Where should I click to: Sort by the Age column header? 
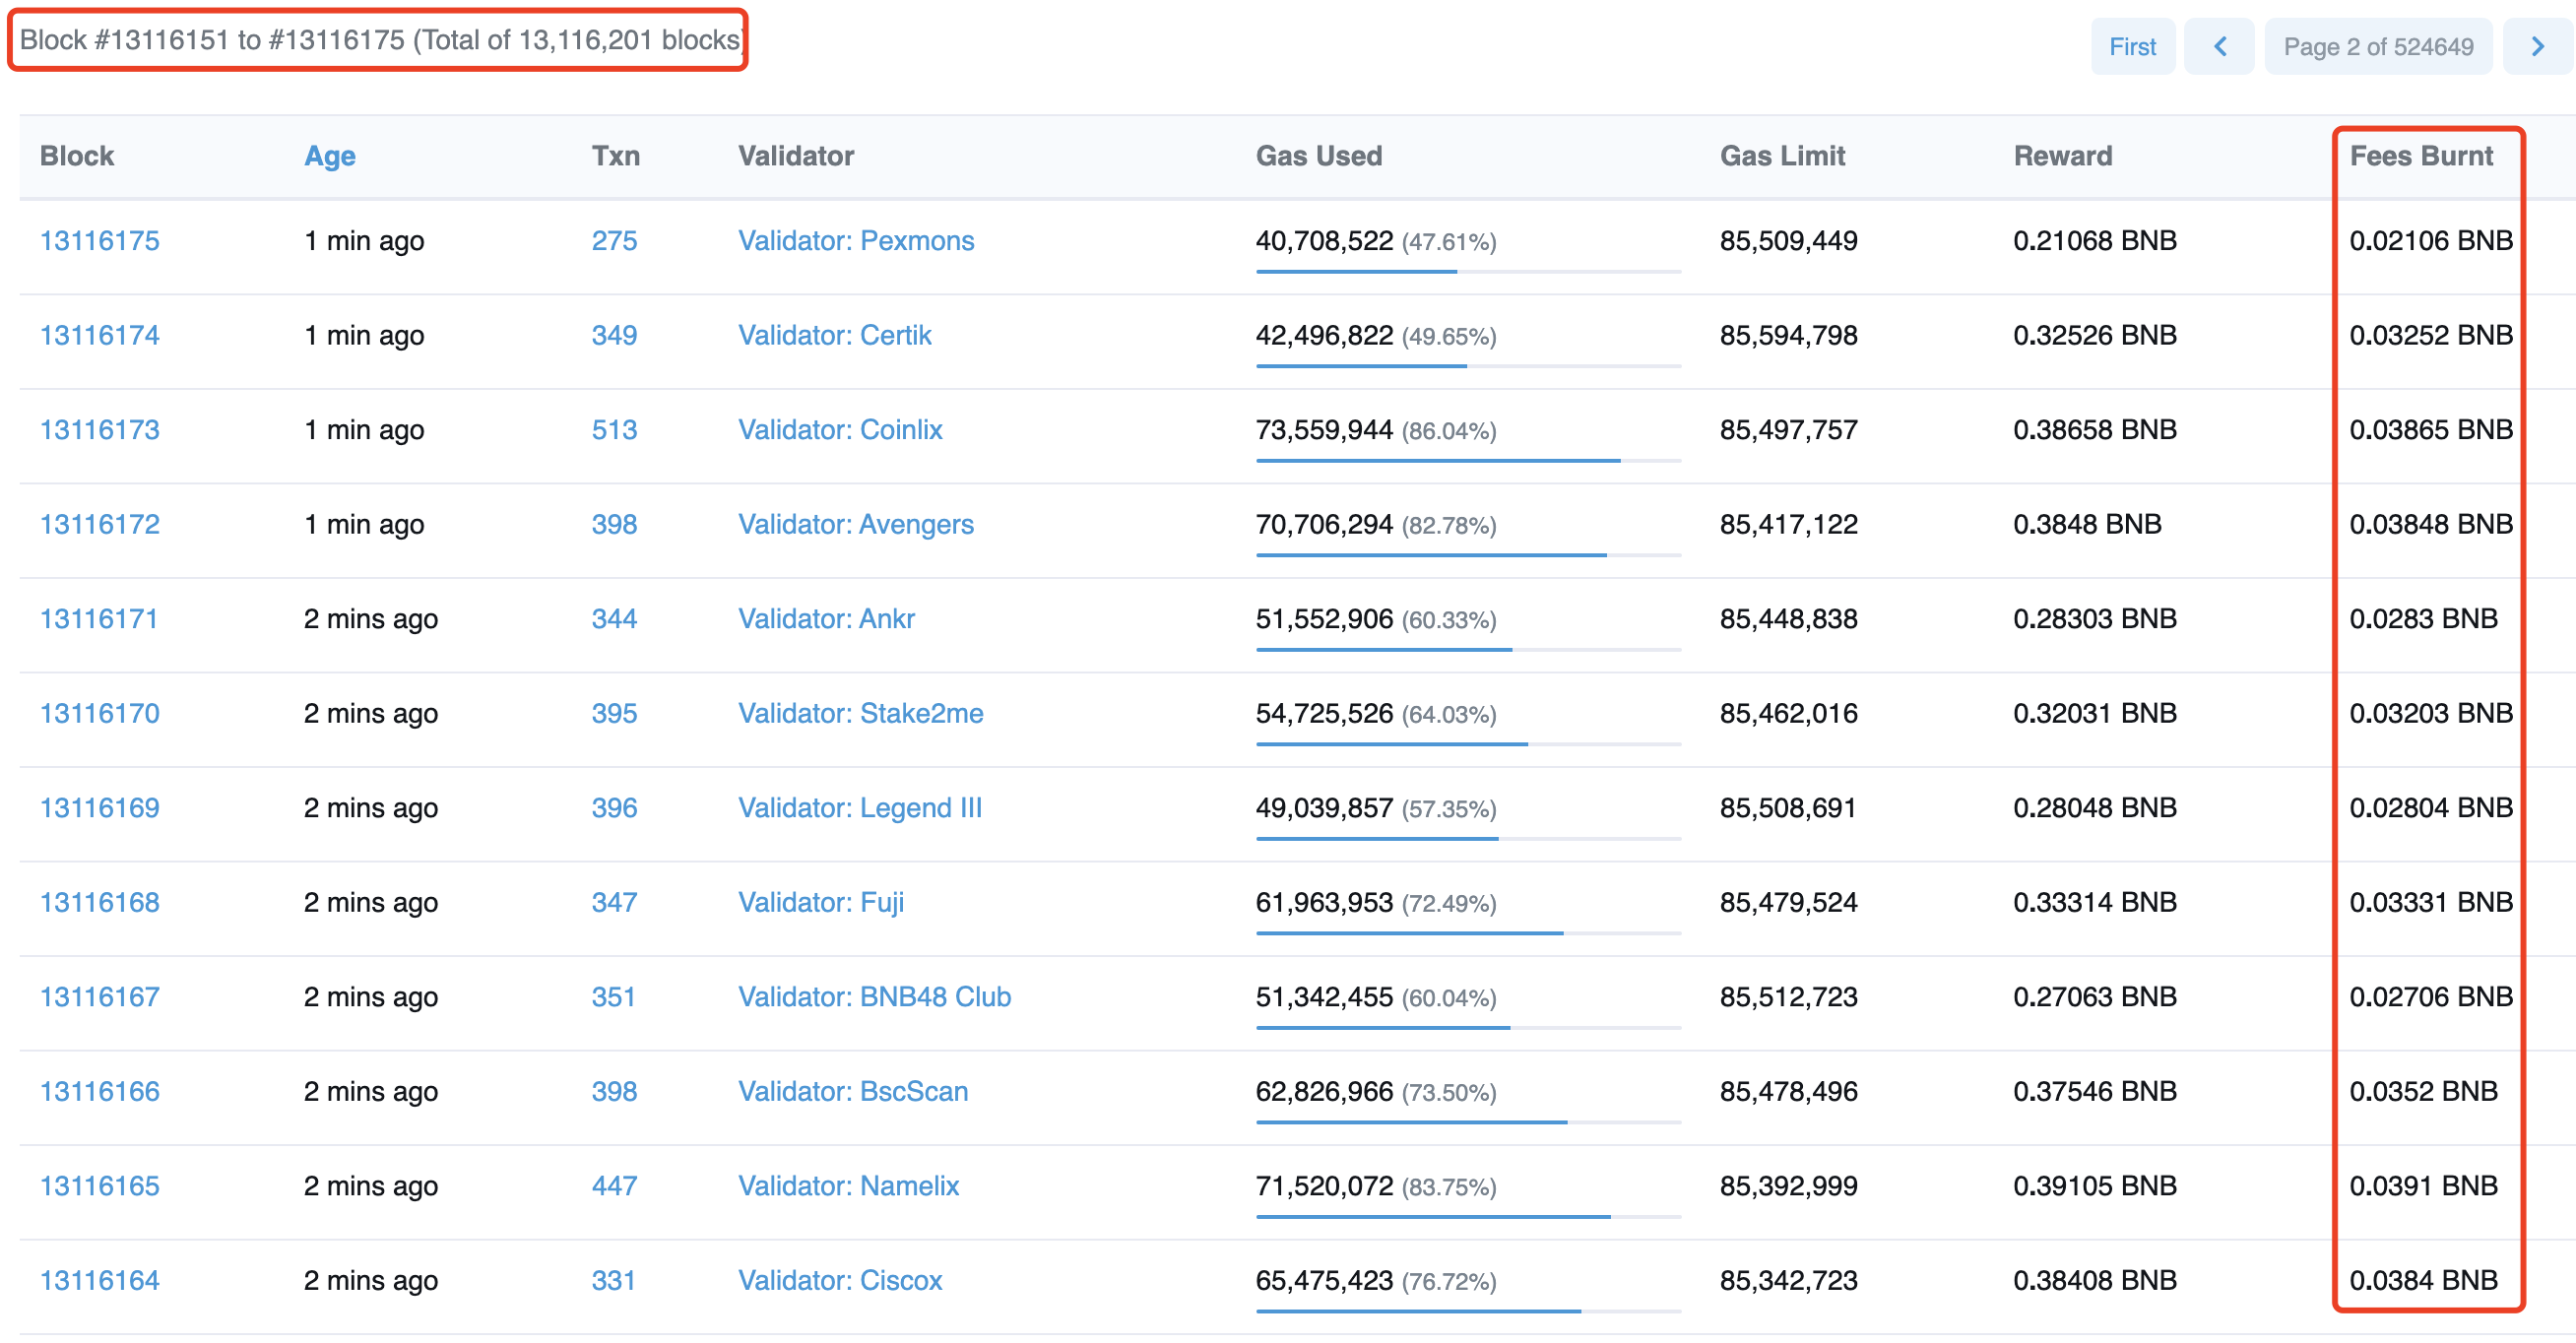(329, 156)
